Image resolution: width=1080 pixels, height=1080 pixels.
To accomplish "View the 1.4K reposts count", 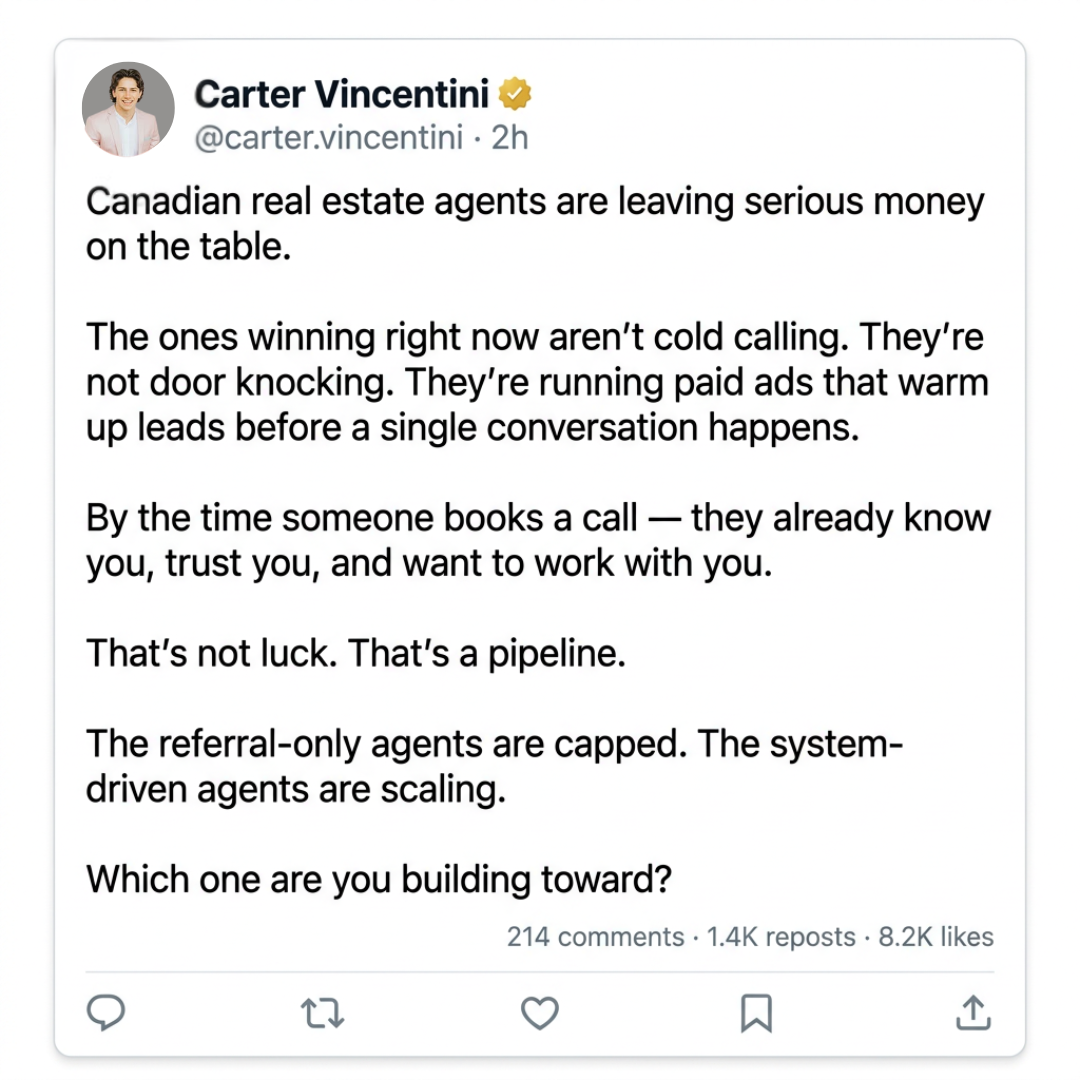I will click(x=781, y=937).
